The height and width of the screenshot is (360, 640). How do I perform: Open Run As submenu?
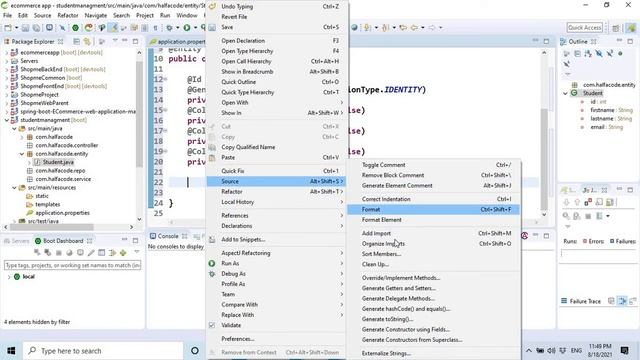tap(276, 263)
